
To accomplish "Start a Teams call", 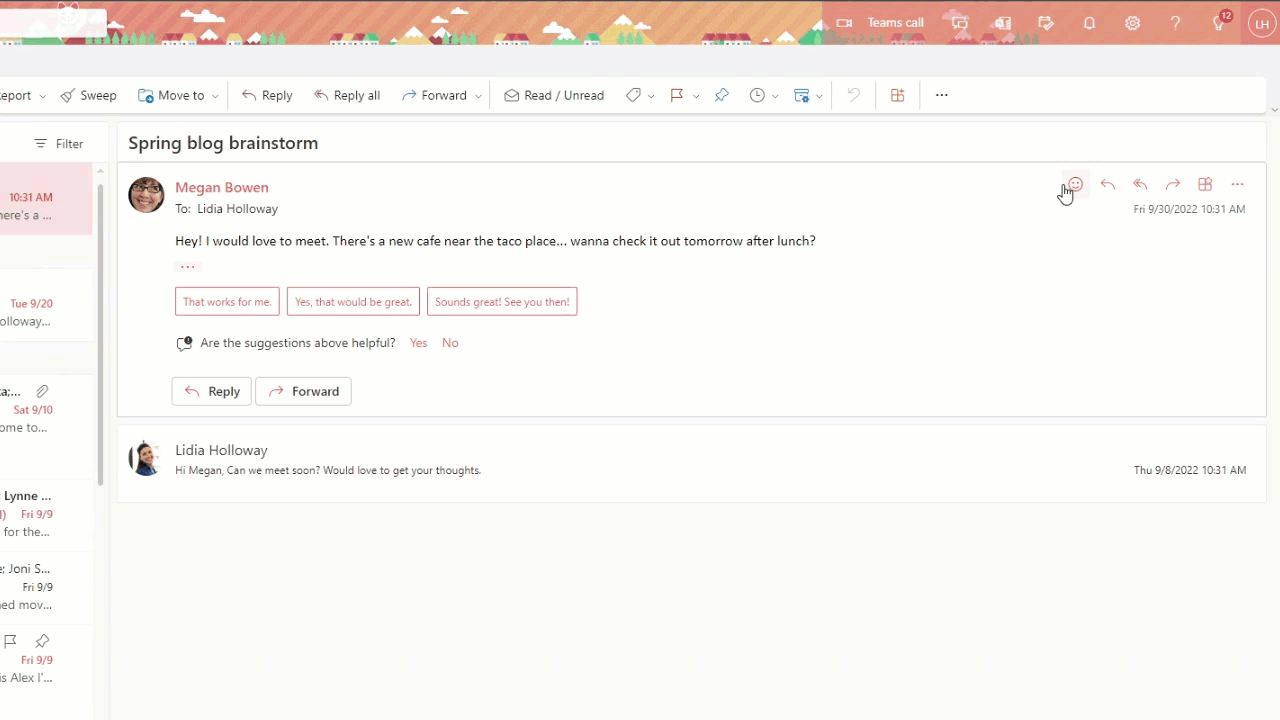I will pyautogui.click(x=880, y=23).
